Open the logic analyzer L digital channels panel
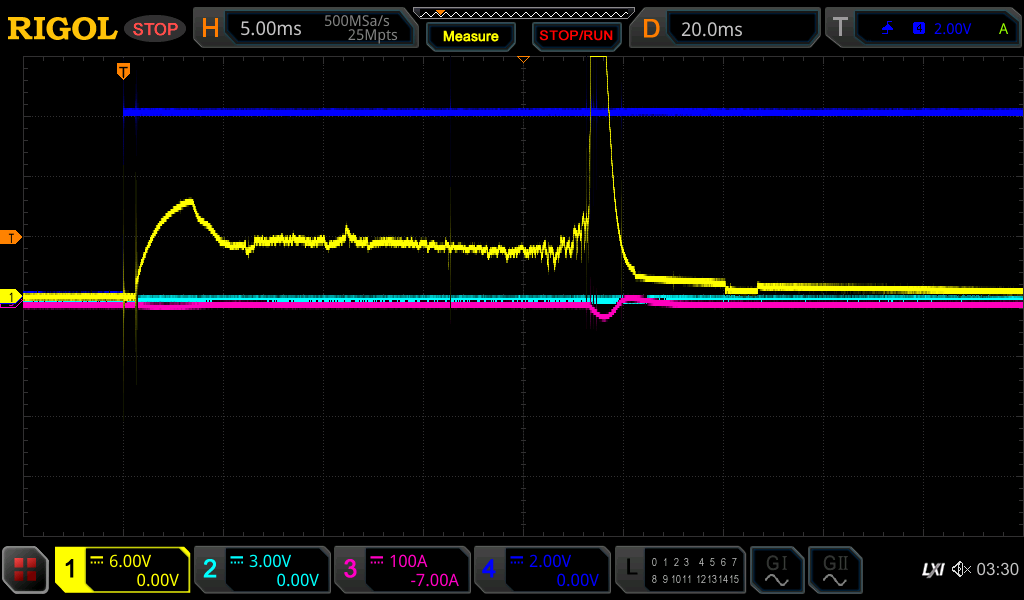 pos(679,570)
